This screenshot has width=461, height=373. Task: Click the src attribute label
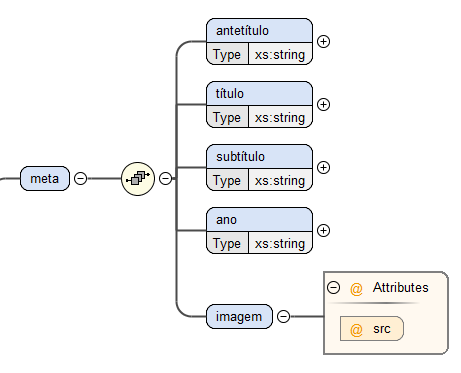coord(382,329)
